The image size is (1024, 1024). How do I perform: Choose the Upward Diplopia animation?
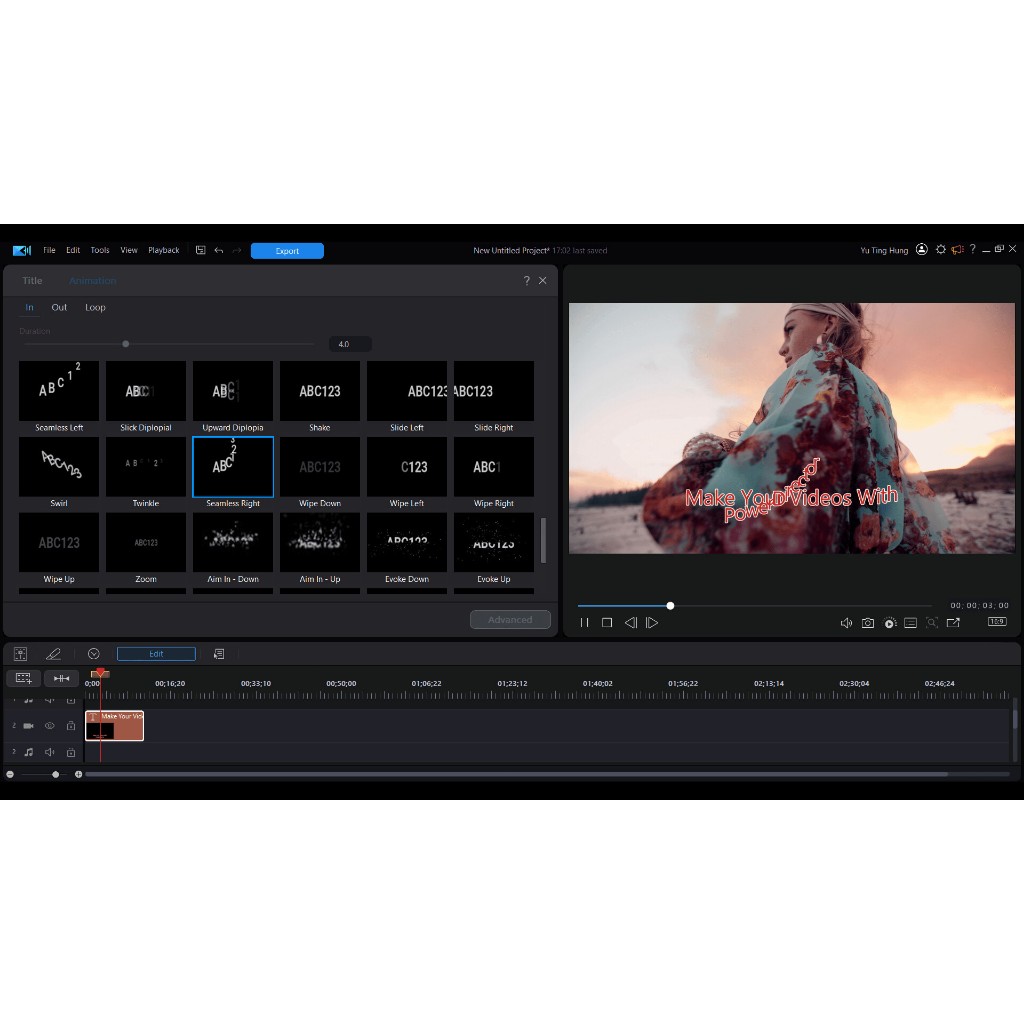(x=232, y=396)
